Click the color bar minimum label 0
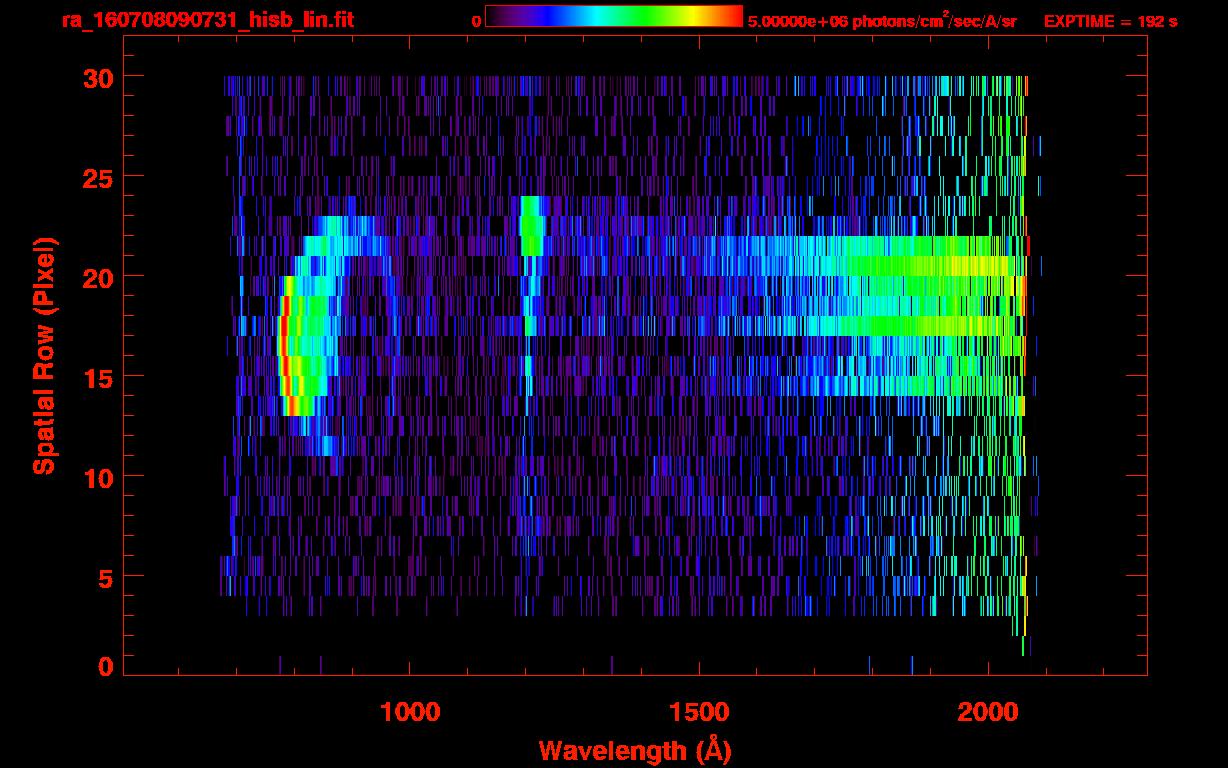Image resolution: width=1228 pixels, height=768 pixels. pyautogui.click(x=476, y=21)
